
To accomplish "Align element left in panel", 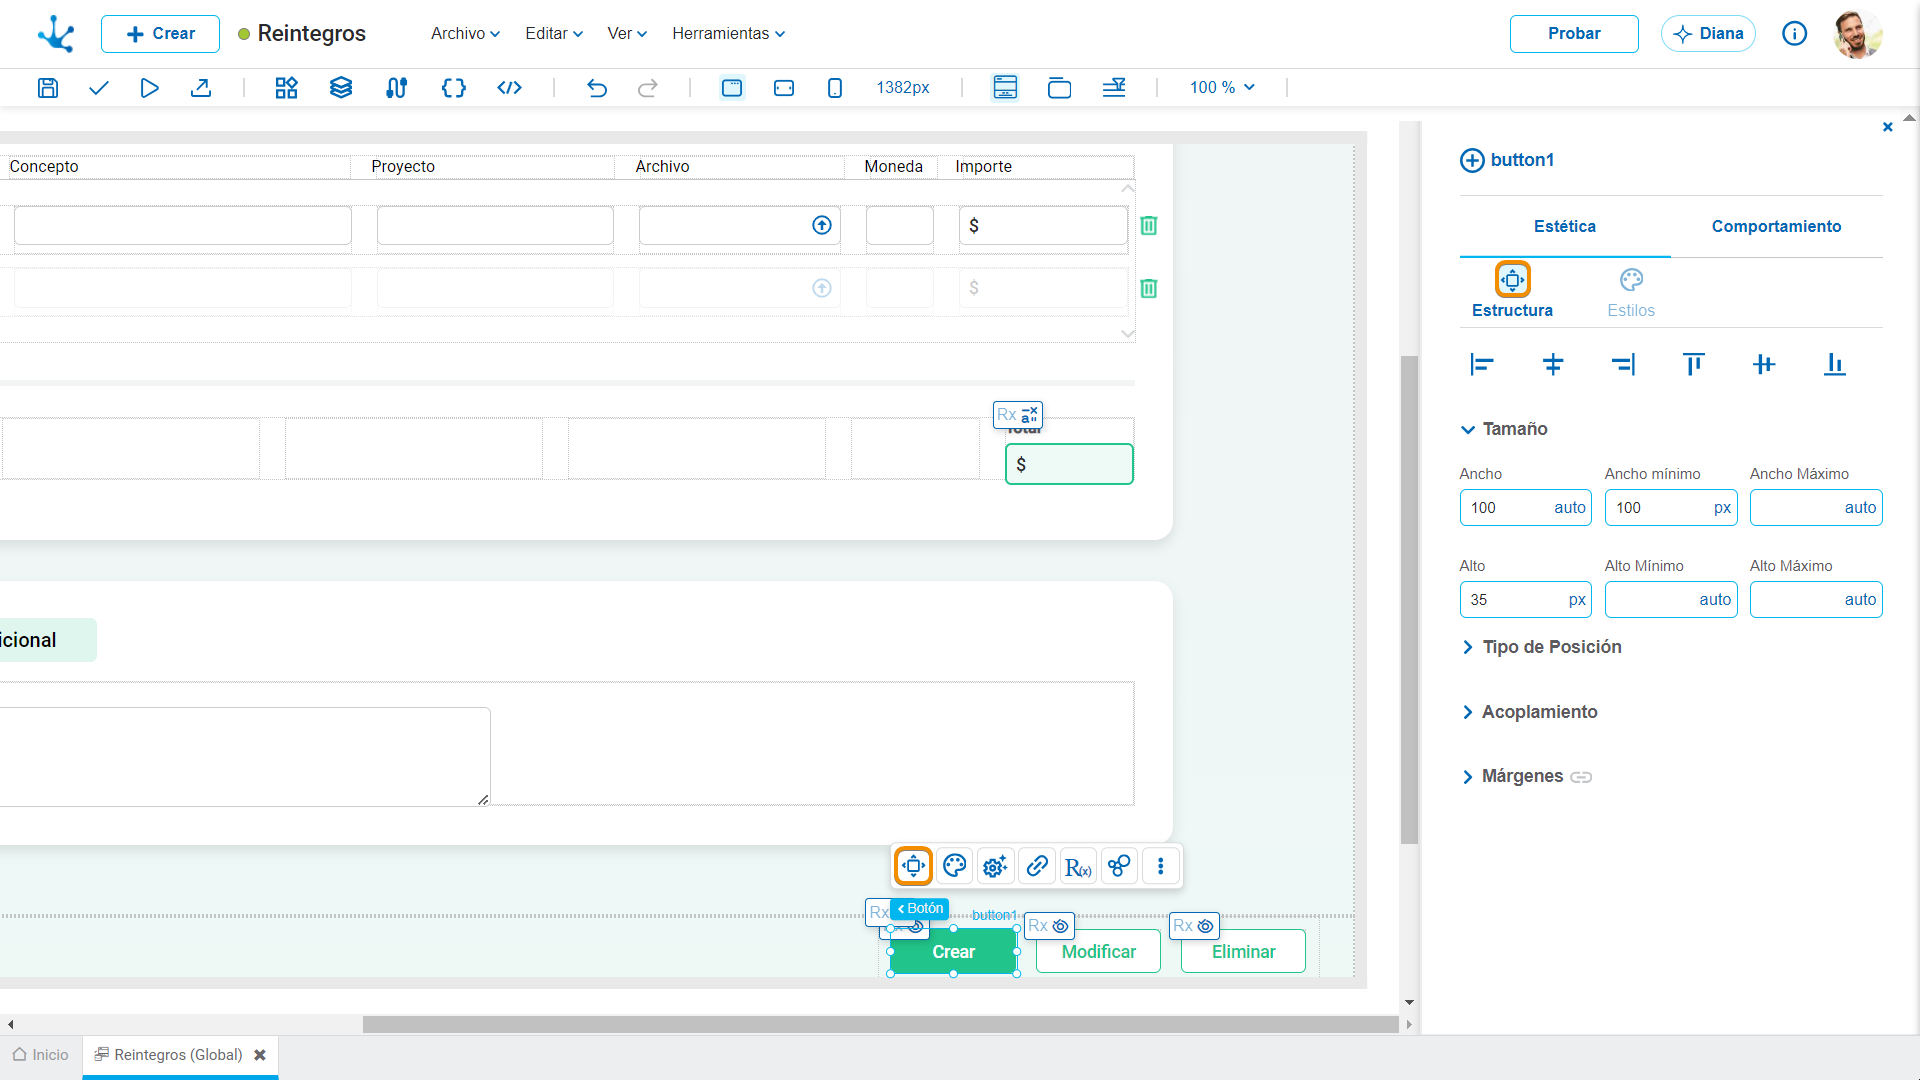I will 1482,365.
